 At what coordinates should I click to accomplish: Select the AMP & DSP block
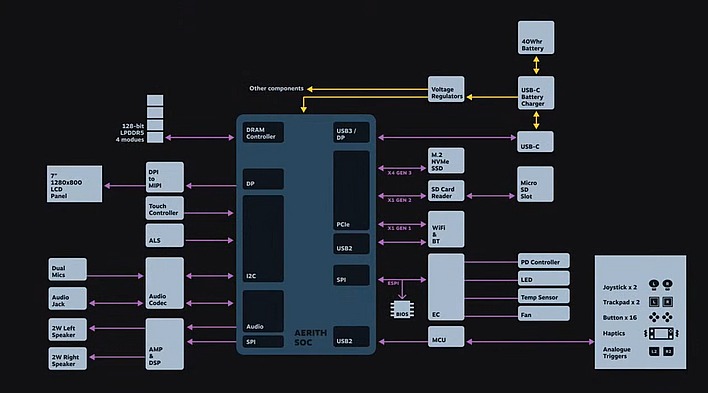click(x=165, y=344)
